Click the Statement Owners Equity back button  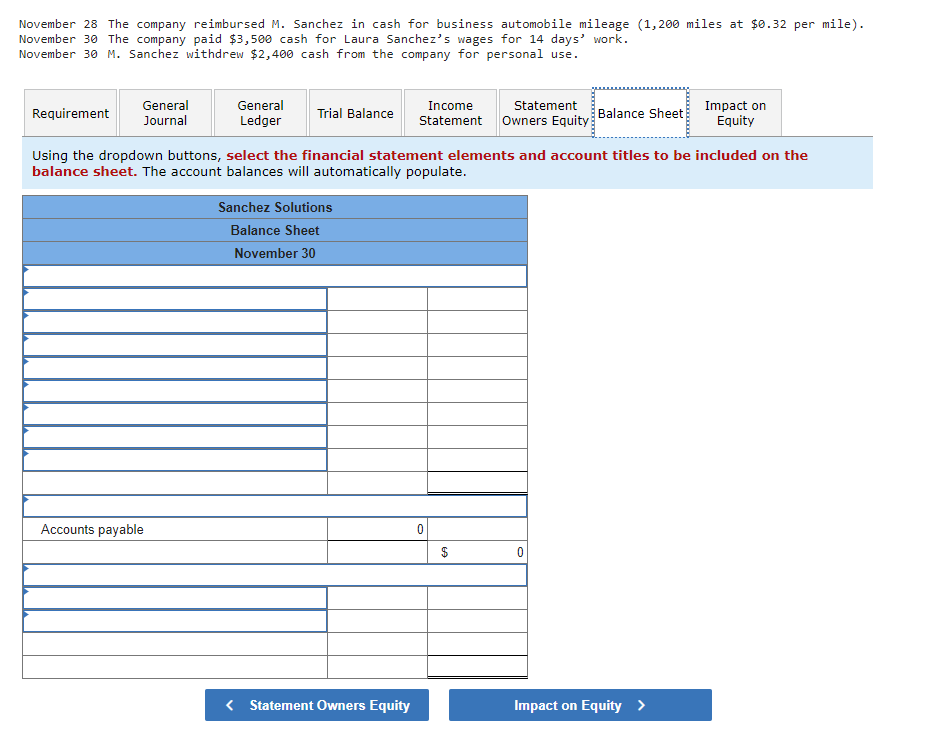click(x=317, y=705)
